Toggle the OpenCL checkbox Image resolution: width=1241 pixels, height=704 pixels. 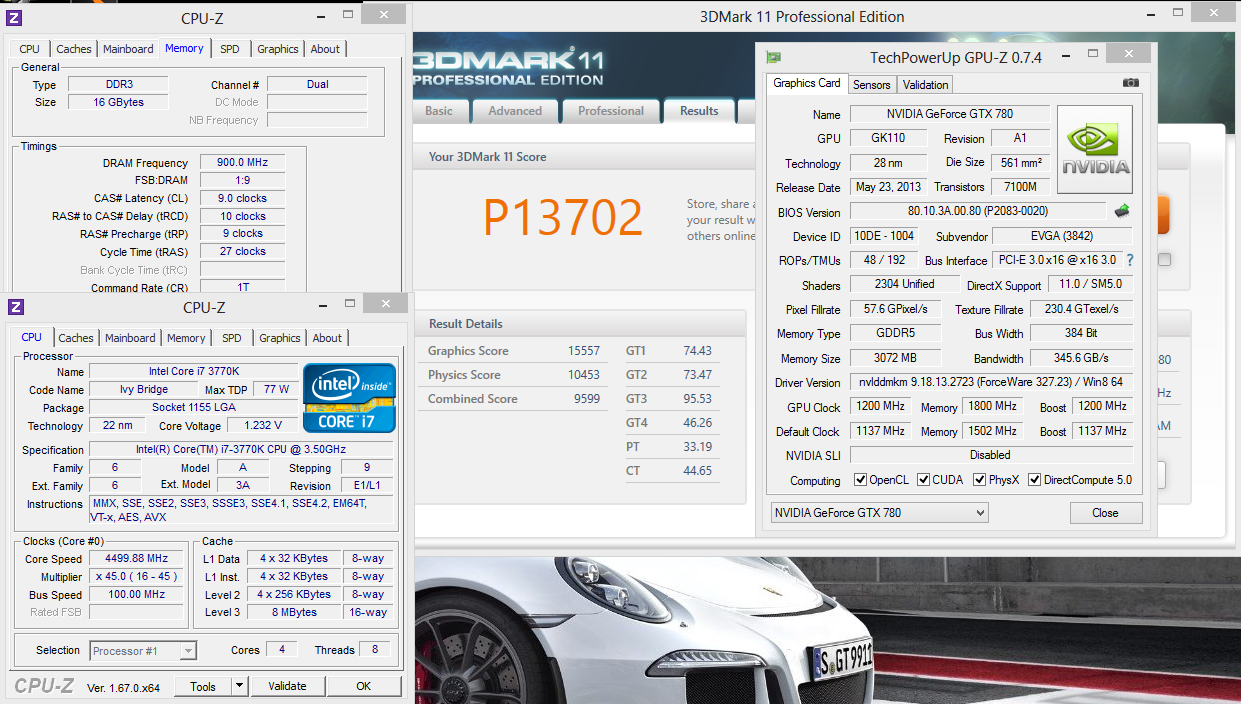(861, 480)
